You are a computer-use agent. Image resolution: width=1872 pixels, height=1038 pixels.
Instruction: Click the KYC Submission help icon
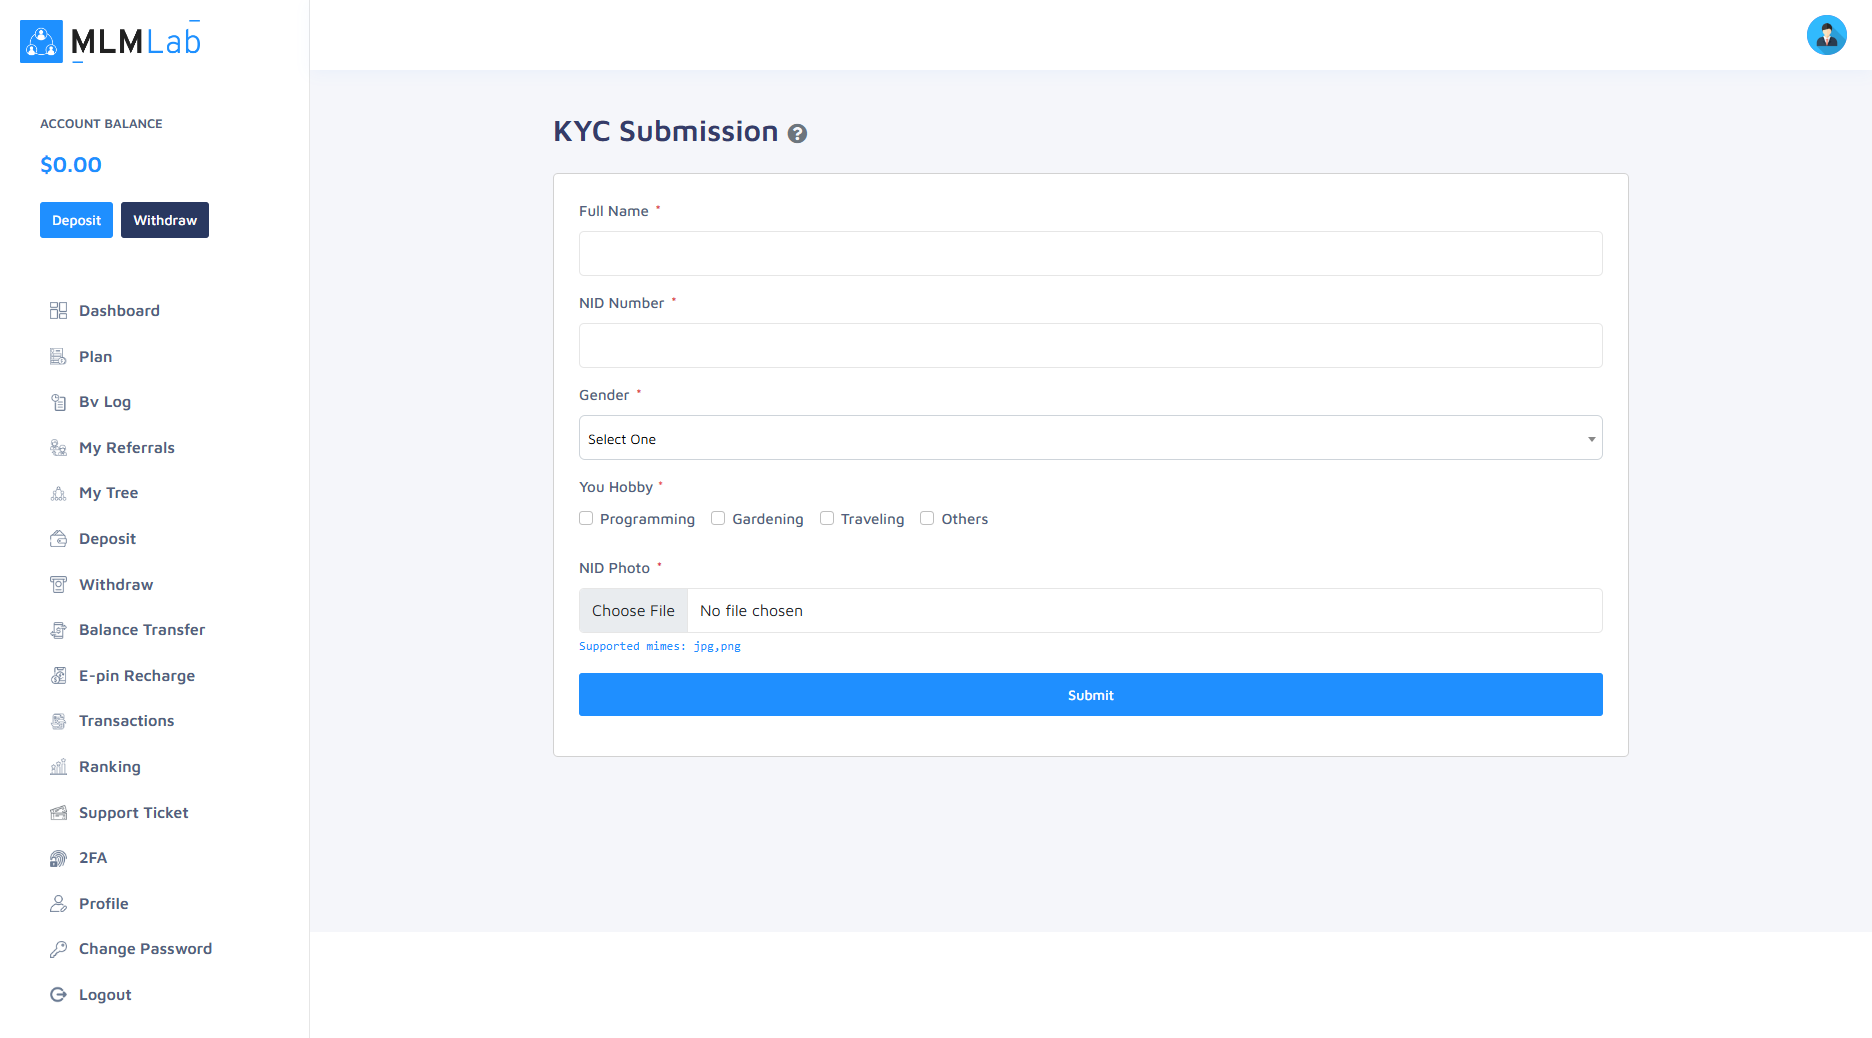(x=797, y=133)
